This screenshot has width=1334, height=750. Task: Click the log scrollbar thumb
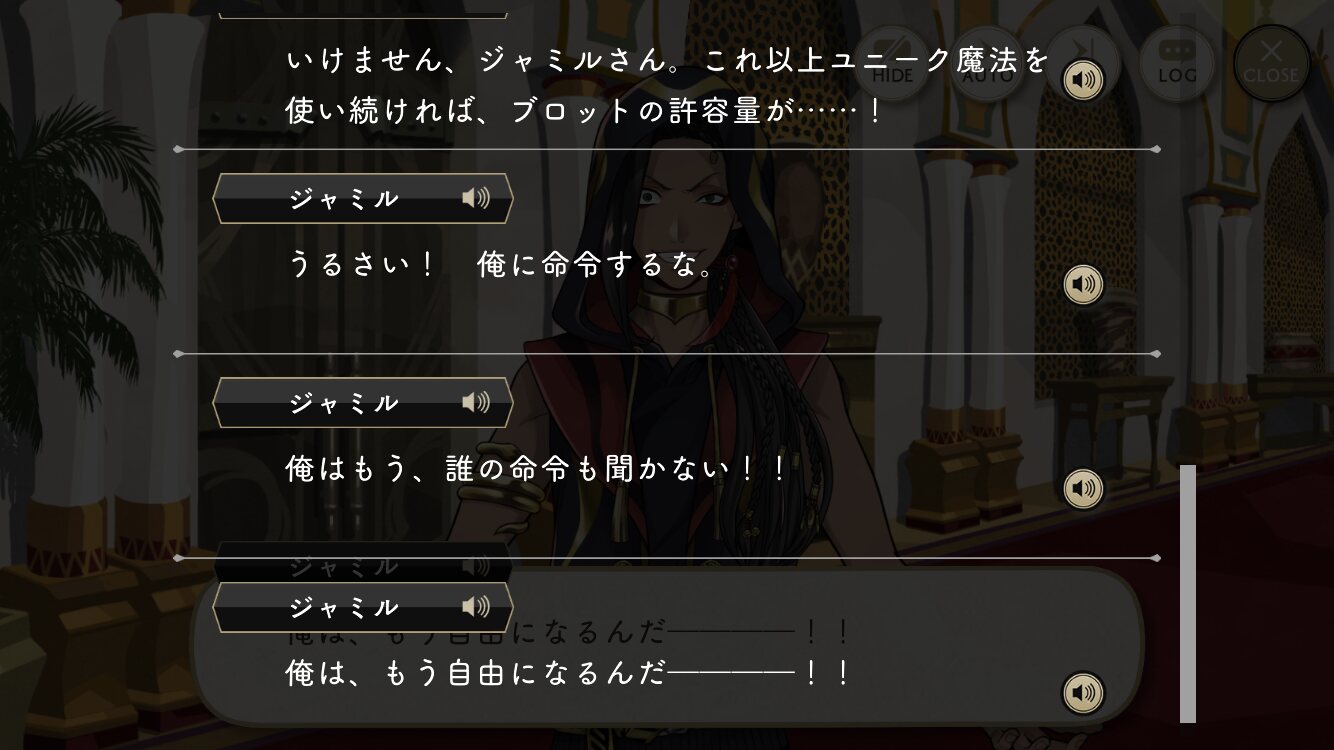(x=1188, y=593)
